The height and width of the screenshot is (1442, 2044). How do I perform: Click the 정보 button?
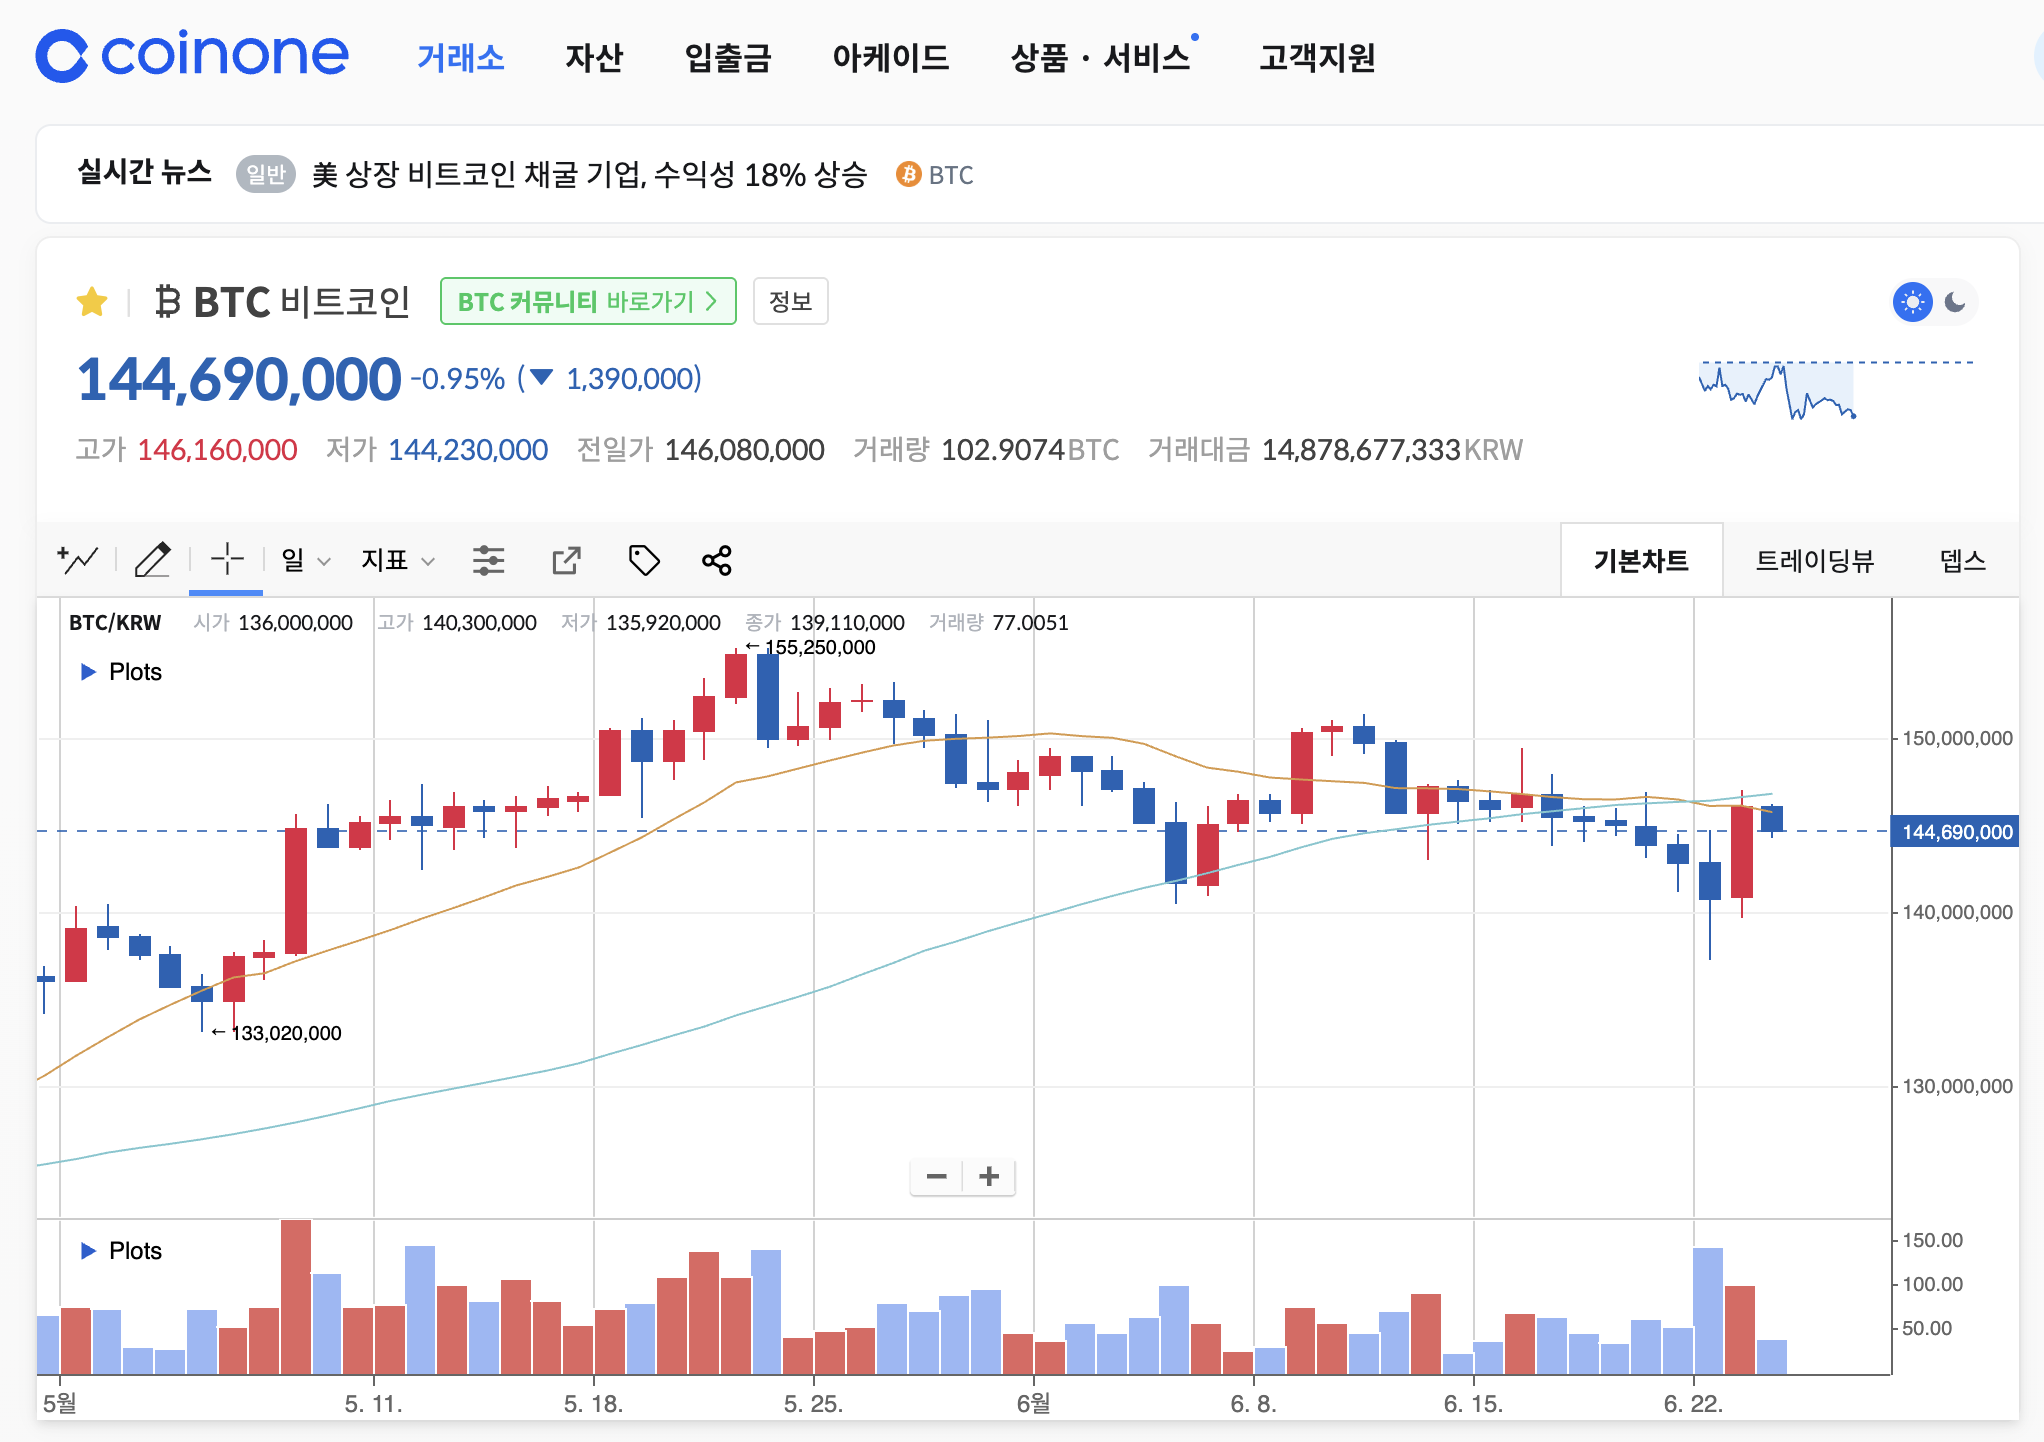790,301
